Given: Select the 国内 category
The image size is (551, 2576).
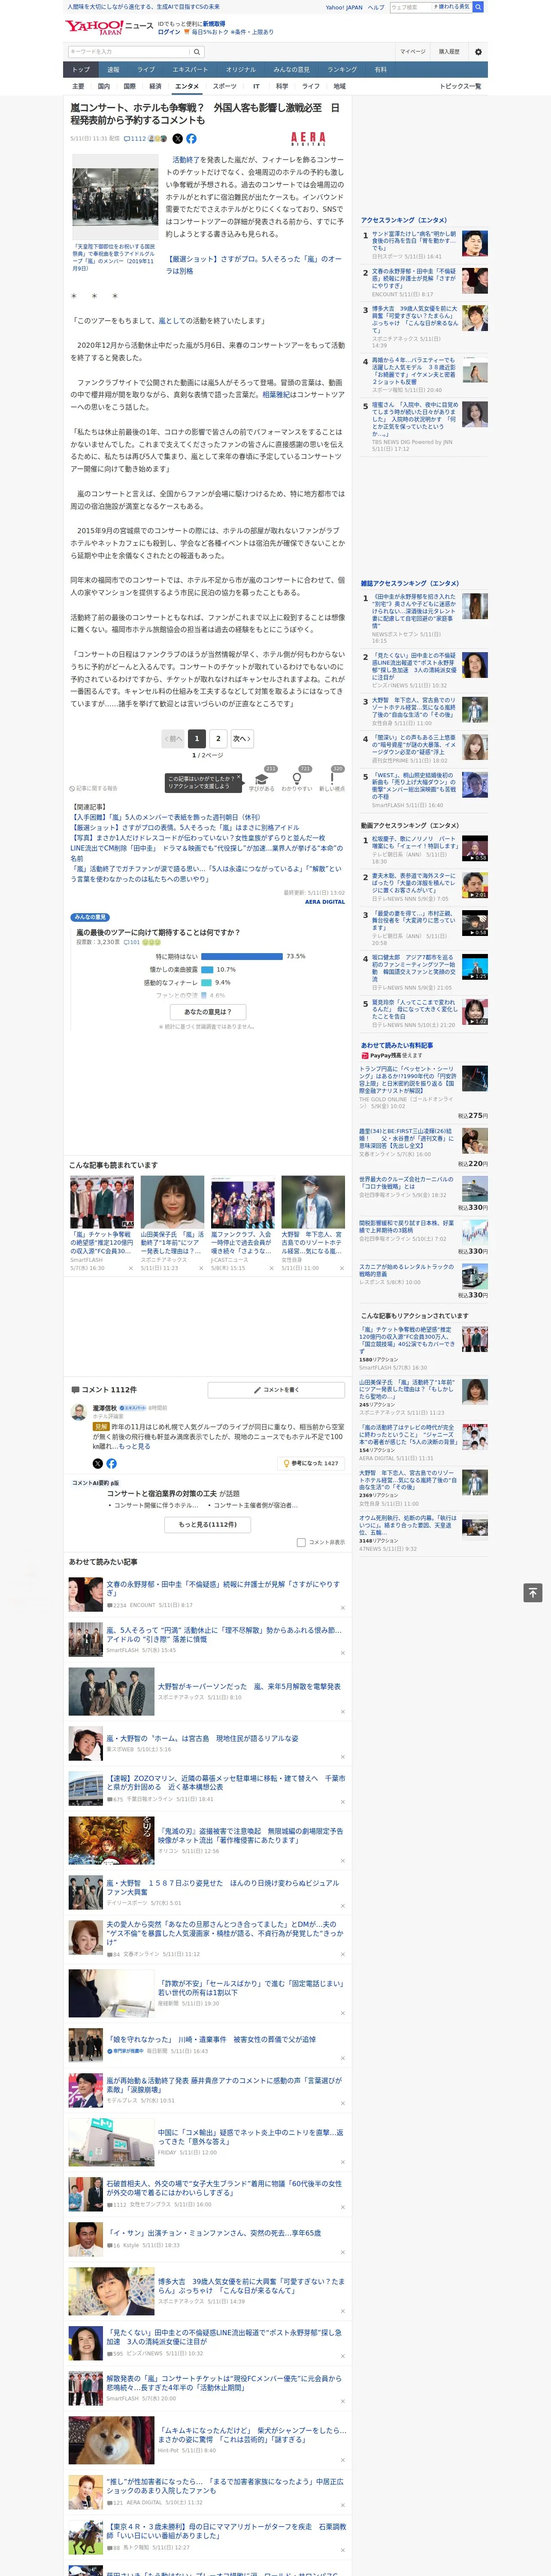Looking at the screenshot, I should click(104, 86).
